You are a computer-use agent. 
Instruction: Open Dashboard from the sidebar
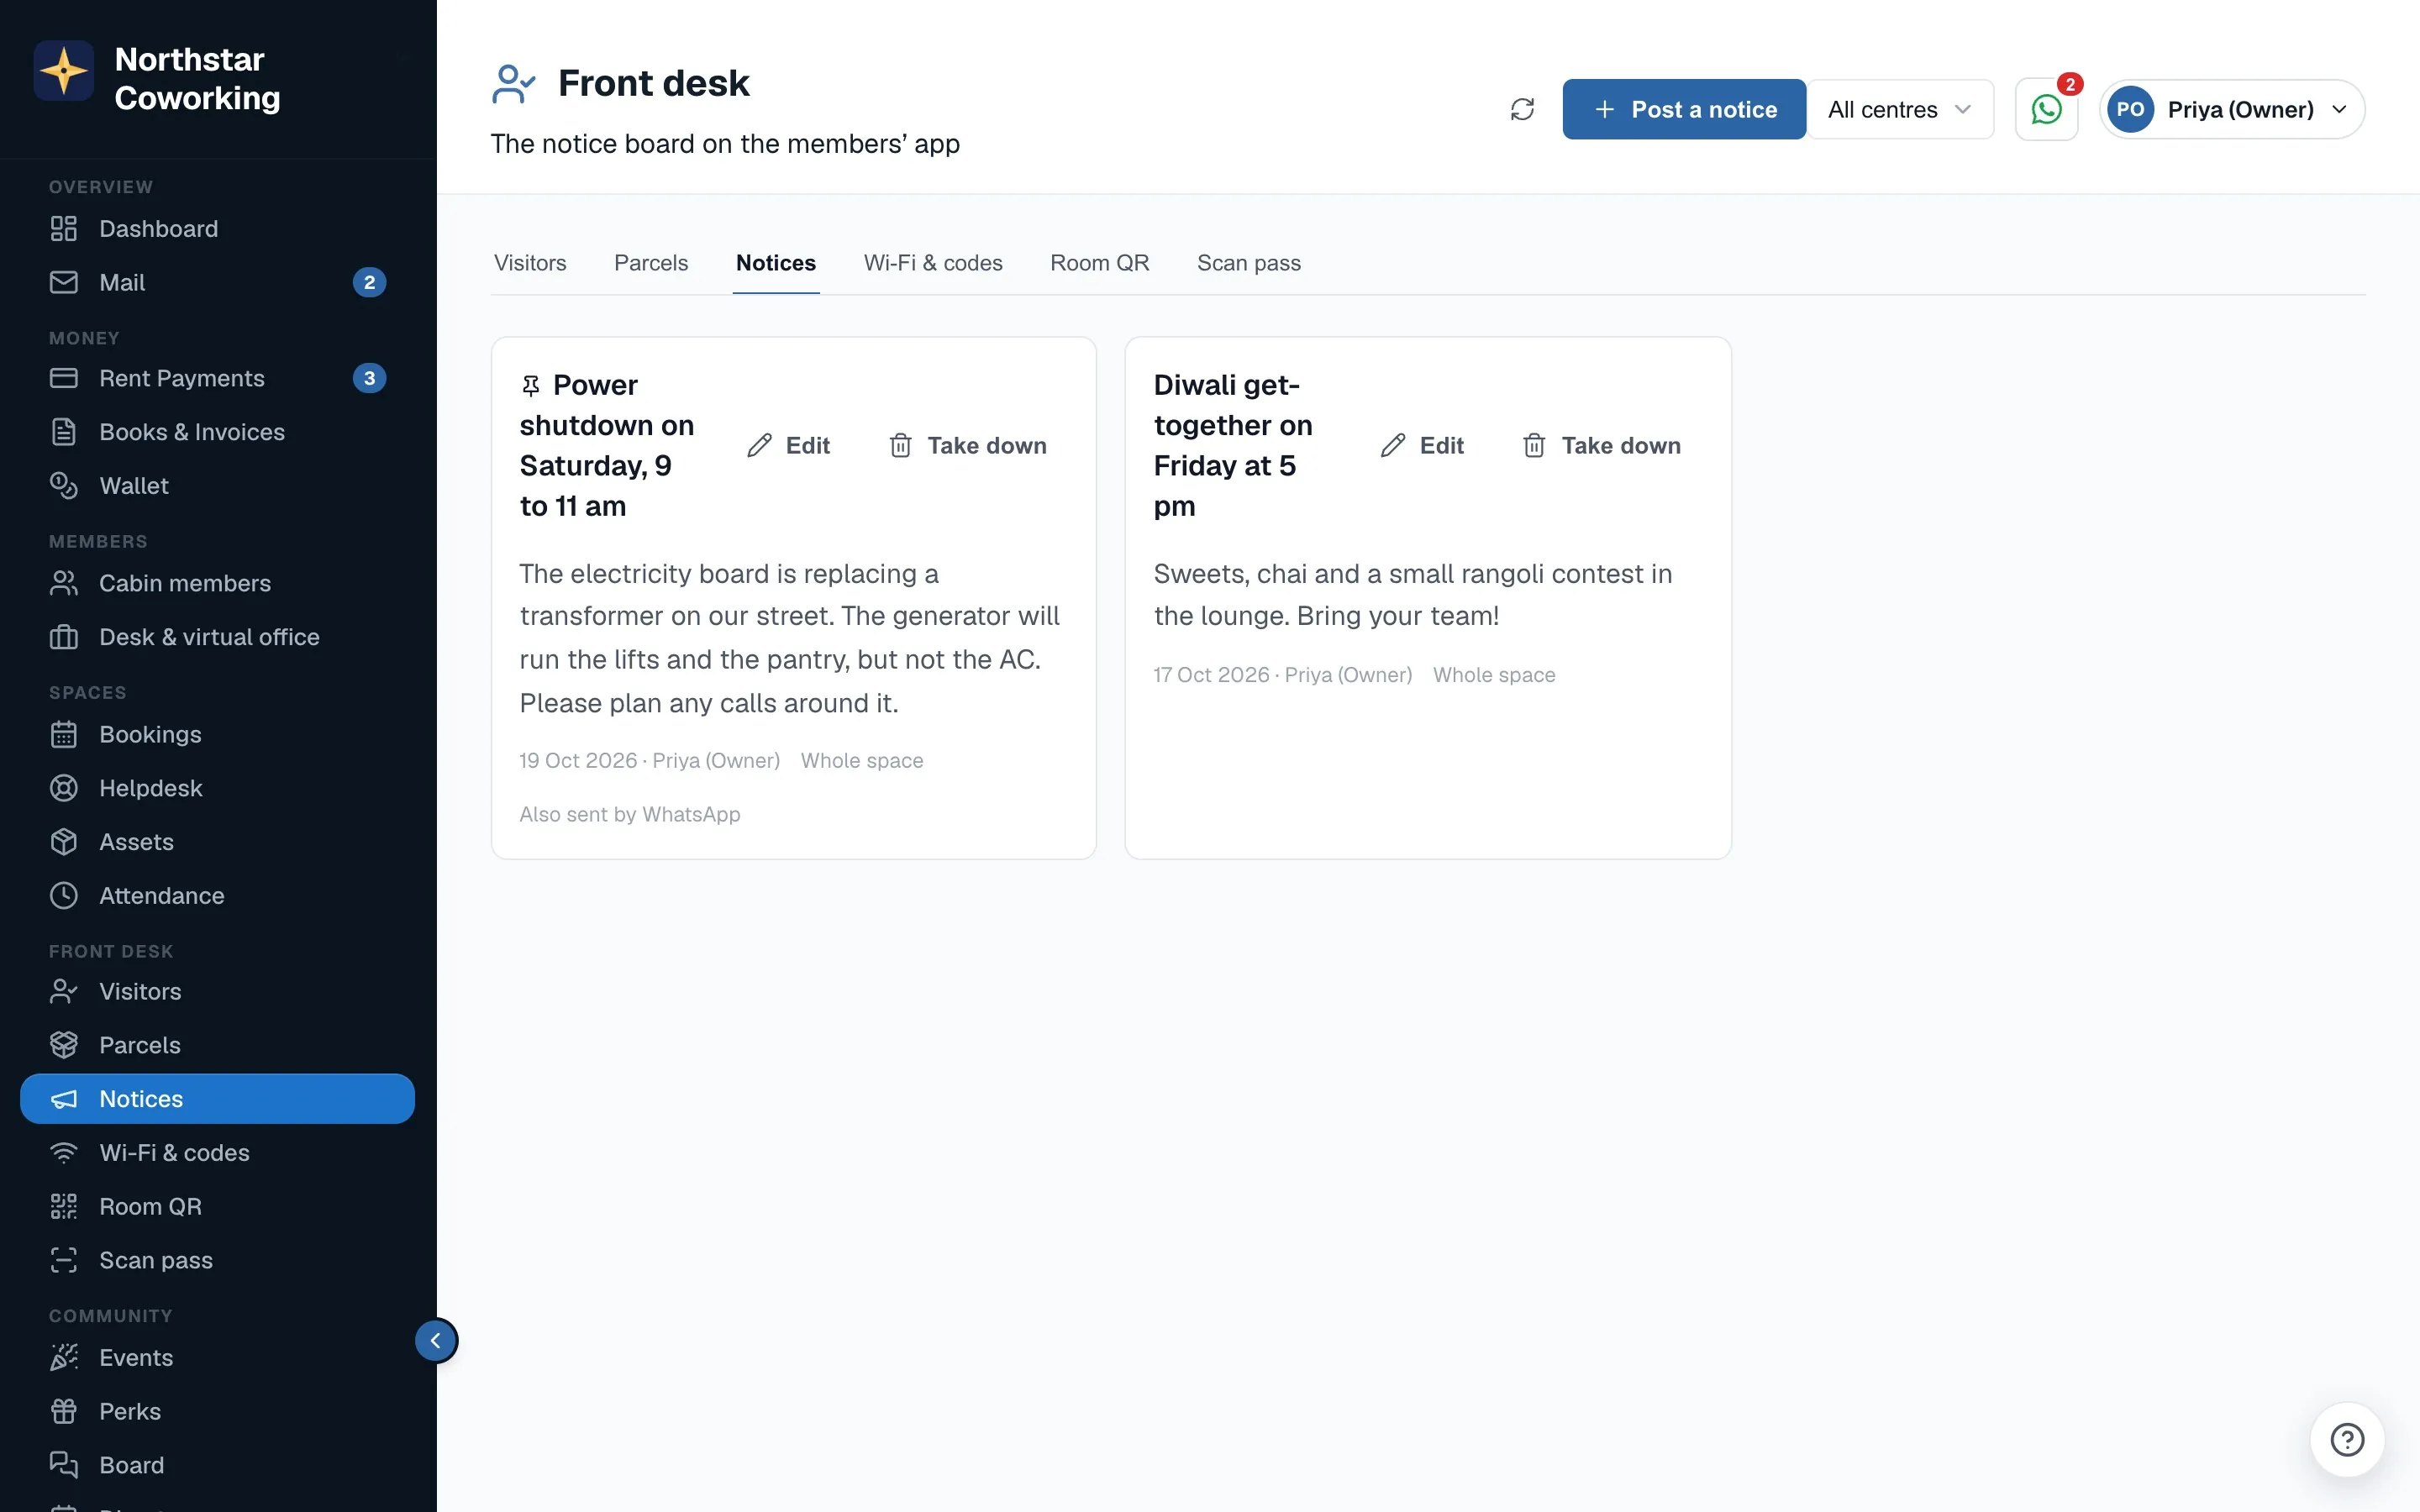click(217, 229)
